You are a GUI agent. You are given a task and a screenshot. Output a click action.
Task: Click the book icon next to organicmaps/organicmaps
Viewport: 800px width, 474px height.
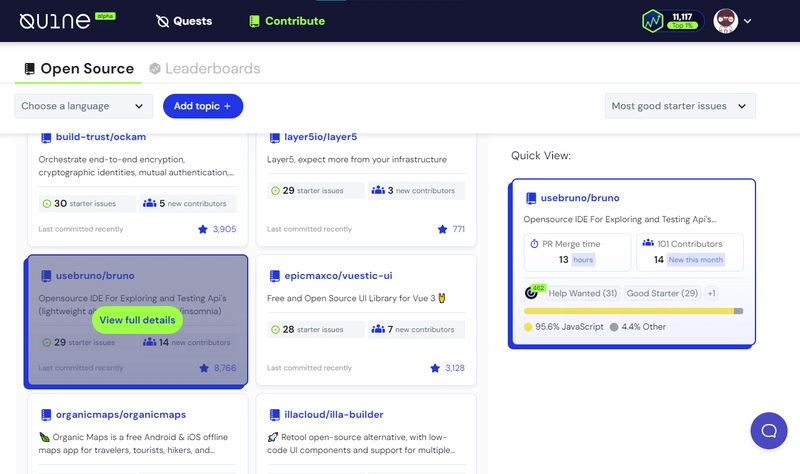[46, 415]
